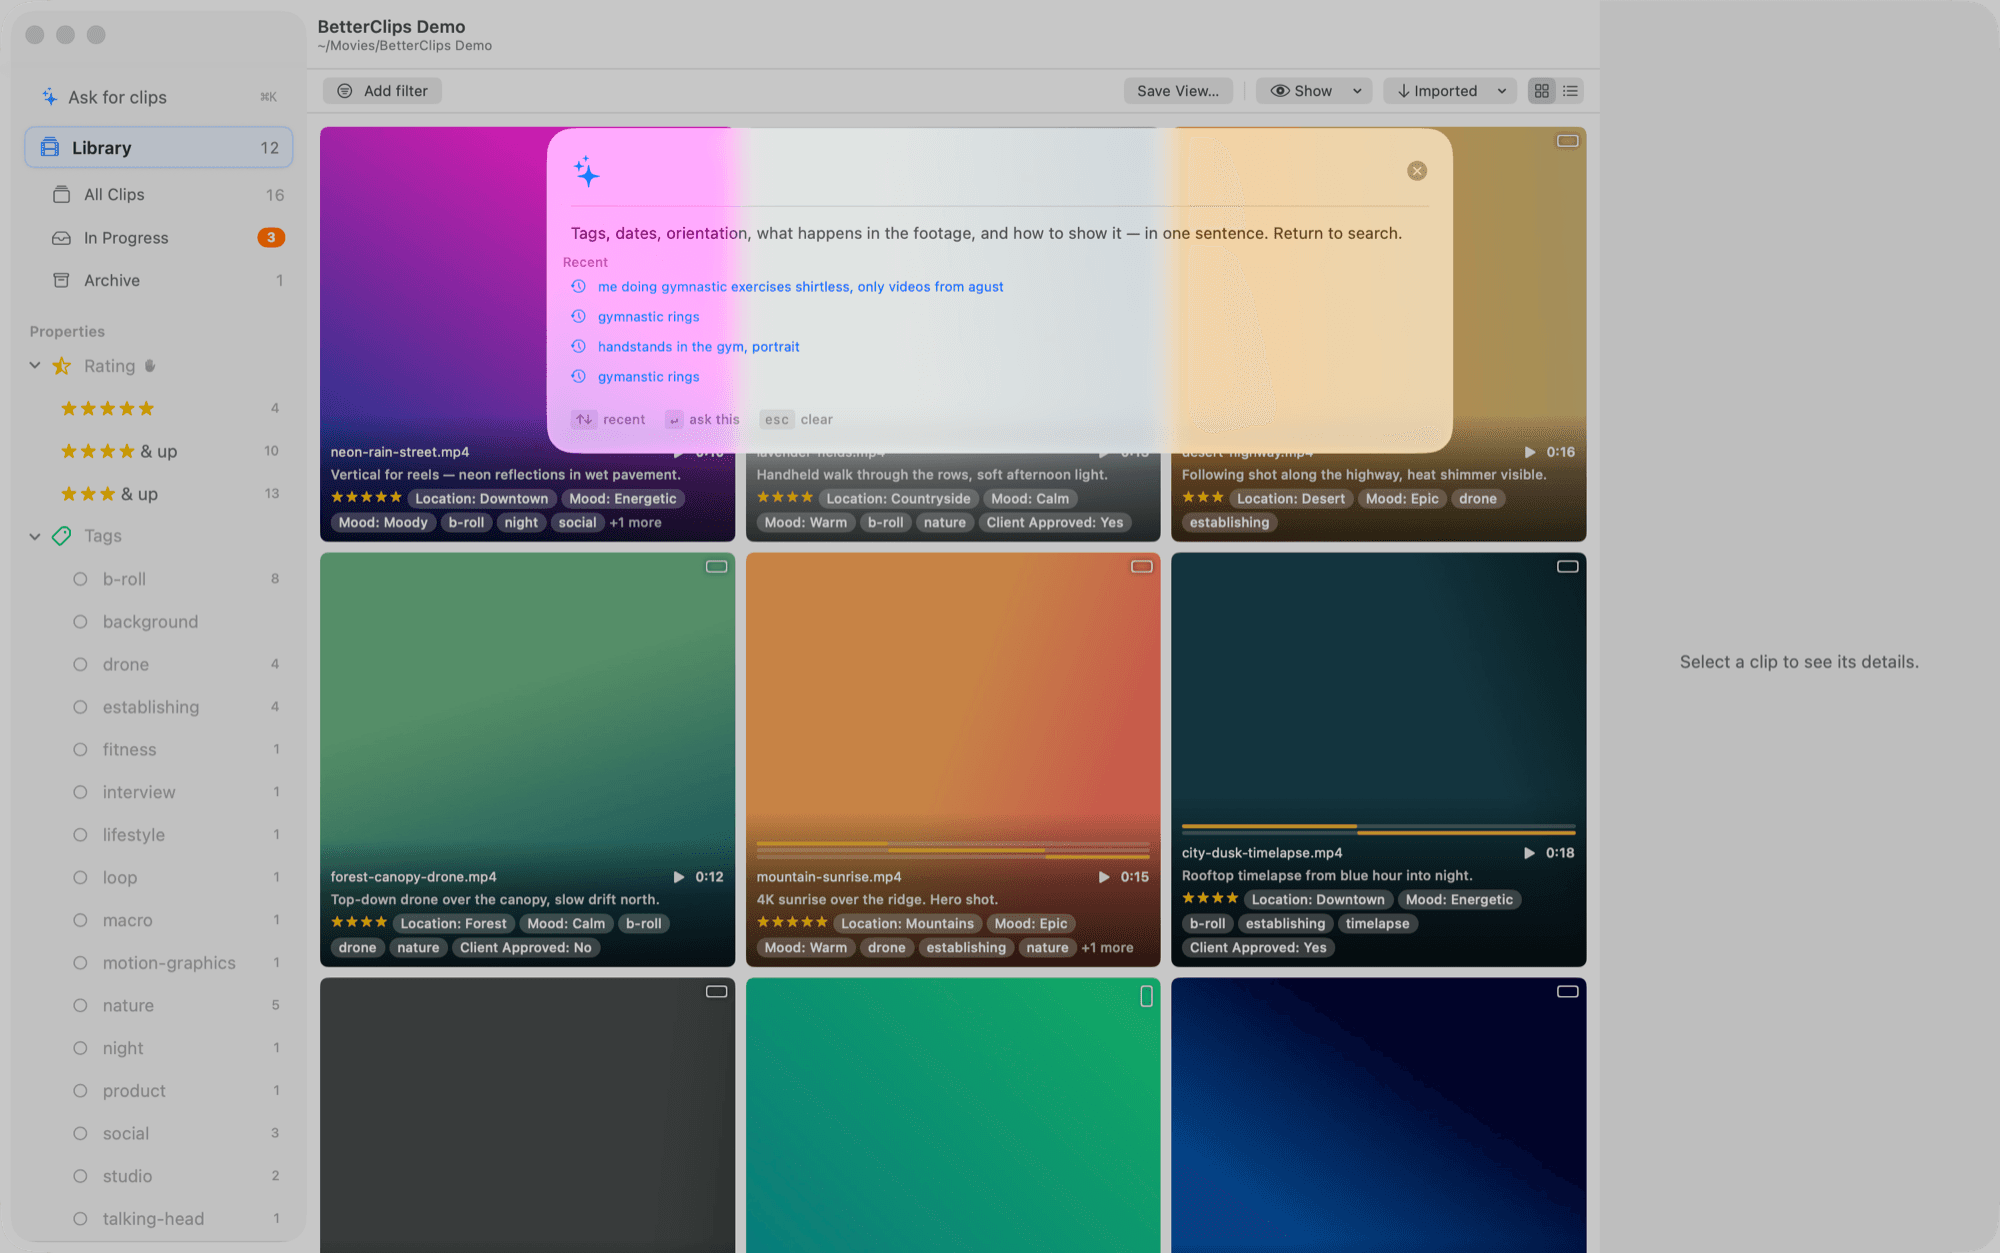
Task: Select recent query 'gymanstic rings'
Action: 648,377
